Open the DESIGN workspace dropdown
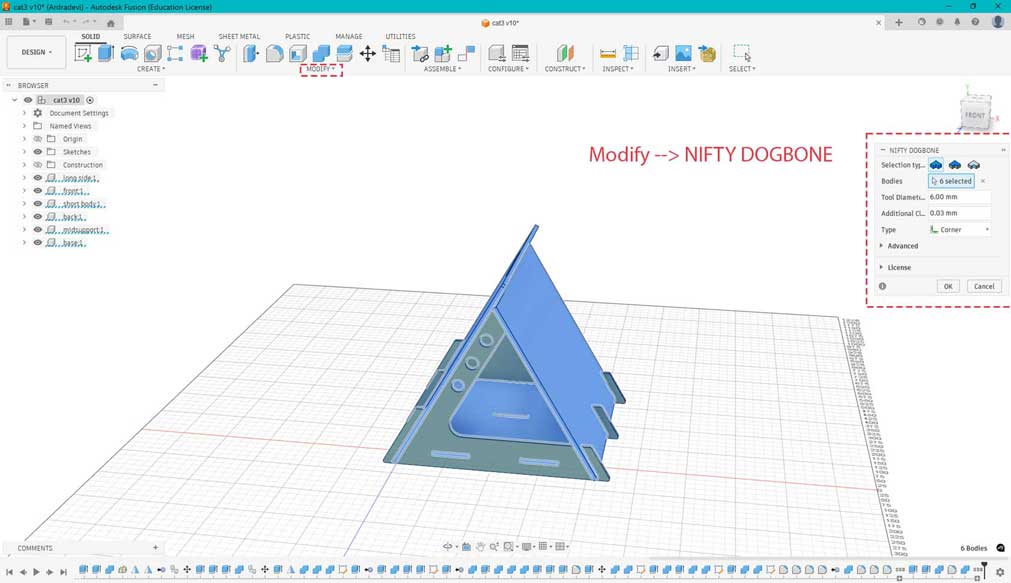 pyautogui.click(x=36, y=52)
